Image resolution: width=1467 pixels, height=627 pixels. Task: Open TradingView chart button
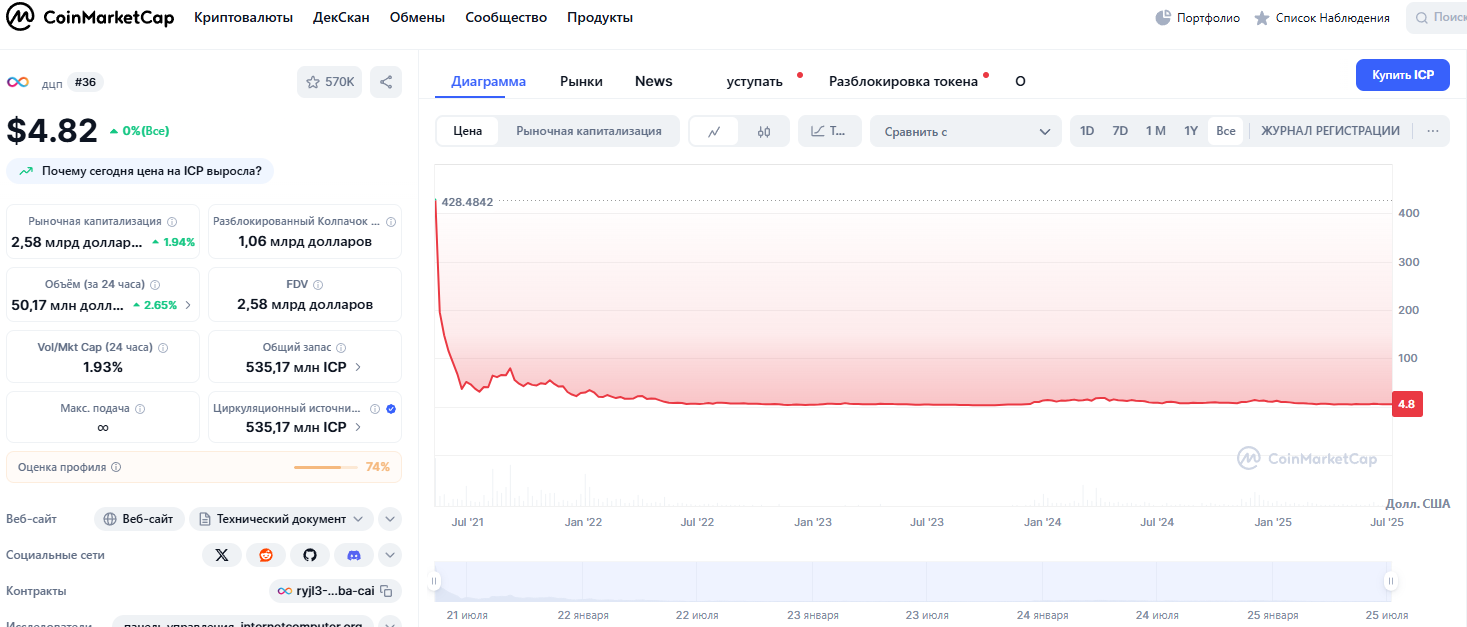click(x=830, y=131)
